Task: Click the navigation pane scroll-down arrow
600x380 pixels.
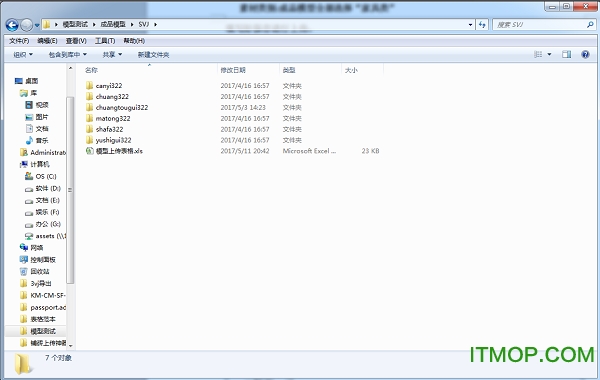Action: click(x=70, y=345)
